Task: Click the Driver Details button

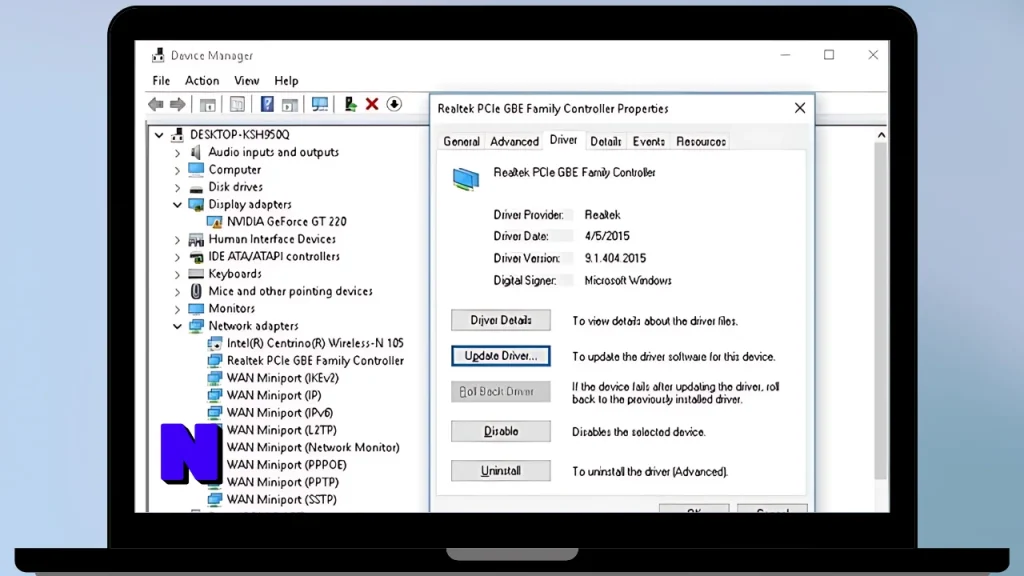Action: coord(501,320)
